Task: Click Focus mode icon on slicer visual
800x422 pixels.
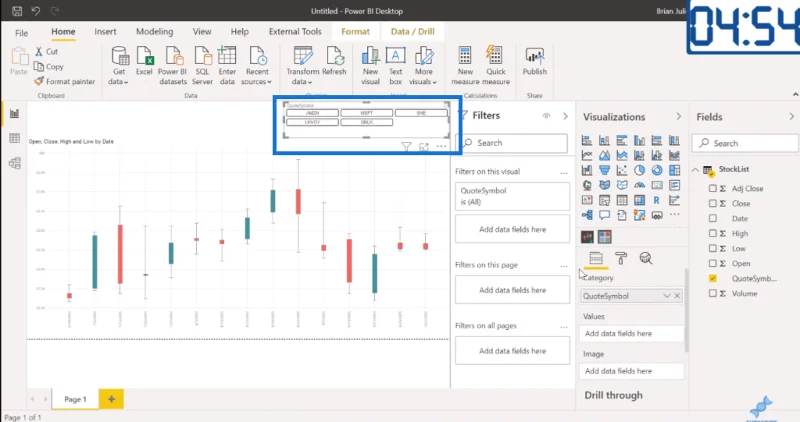Action: (423, 147)
